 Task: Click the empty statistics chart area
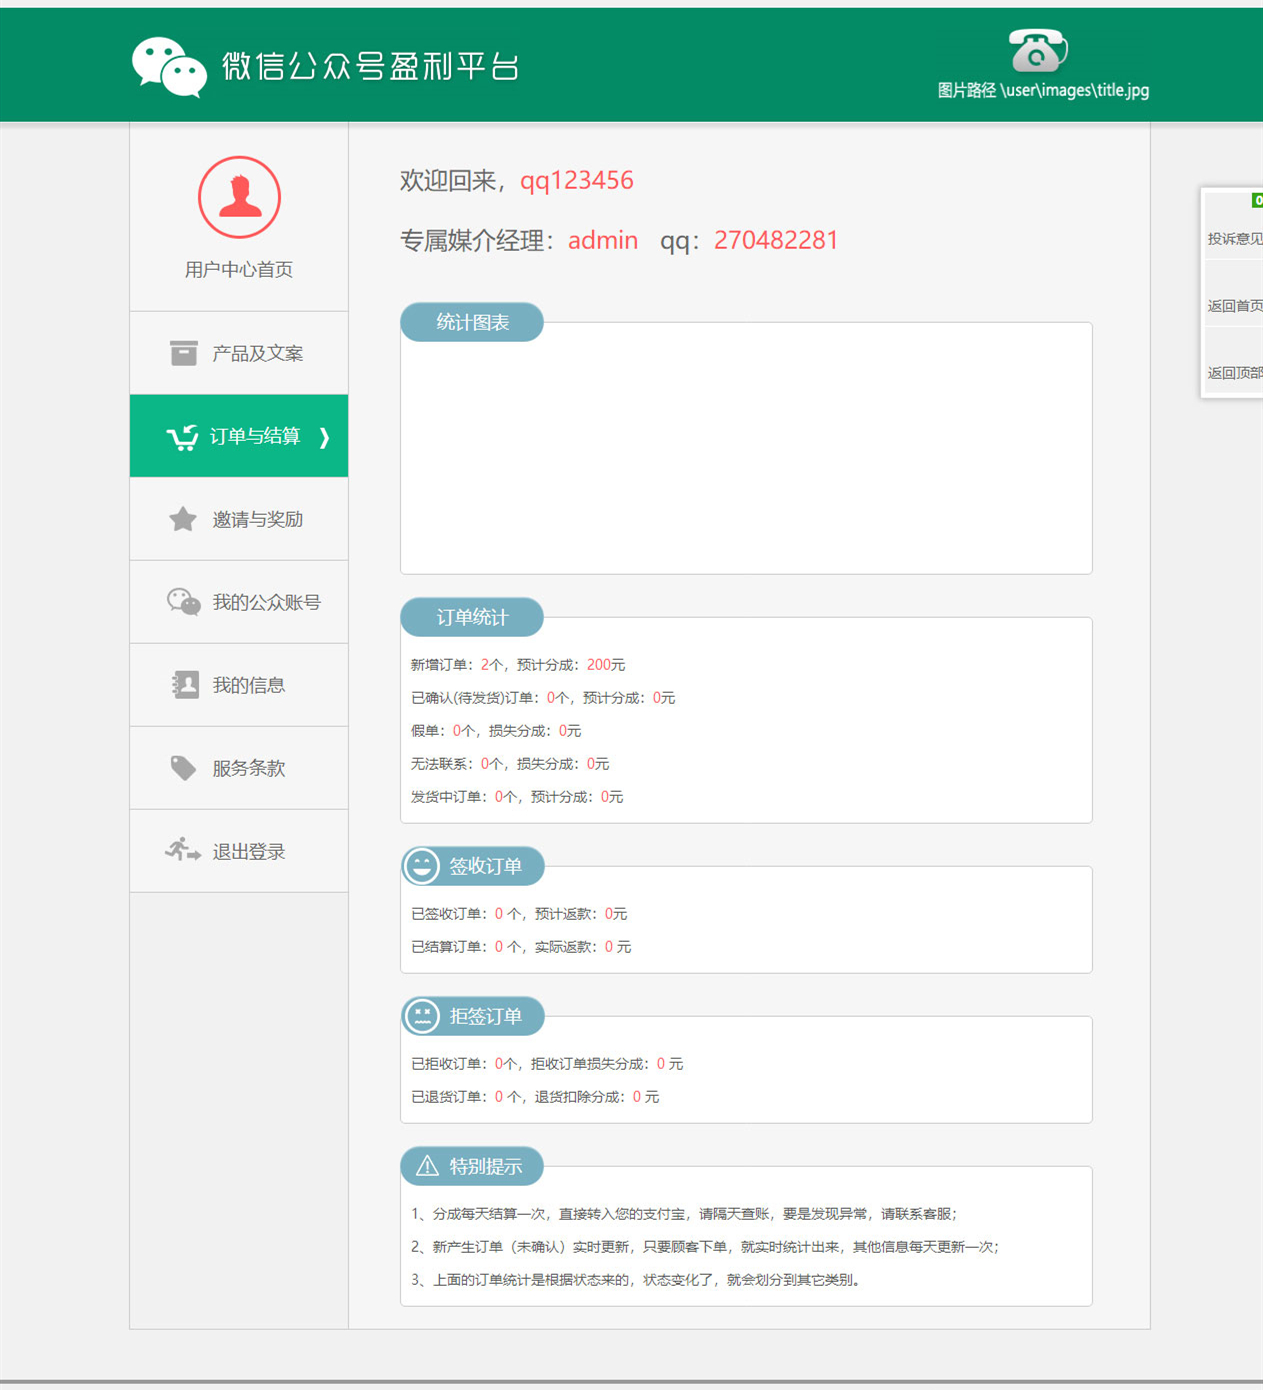(x=746, y=455)
